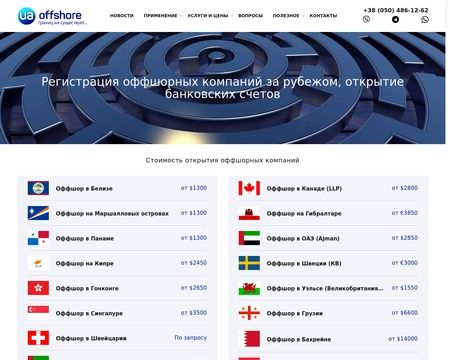
Task: Expand the Применение dropdown arrow
Action: [x=181, y=16]
